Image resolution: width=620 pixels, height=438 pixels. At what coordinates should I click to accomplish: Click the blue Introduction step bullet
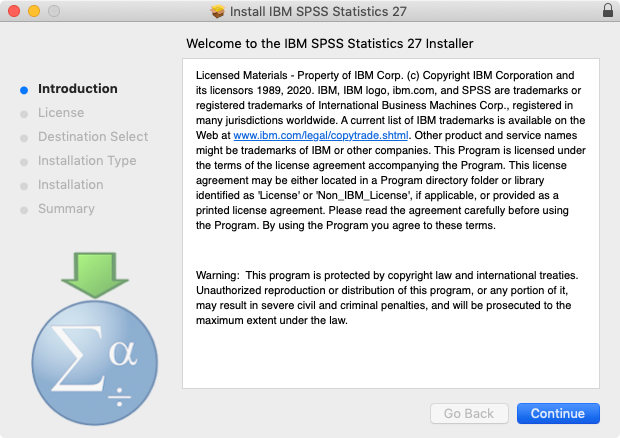click(x=24, y=90)
